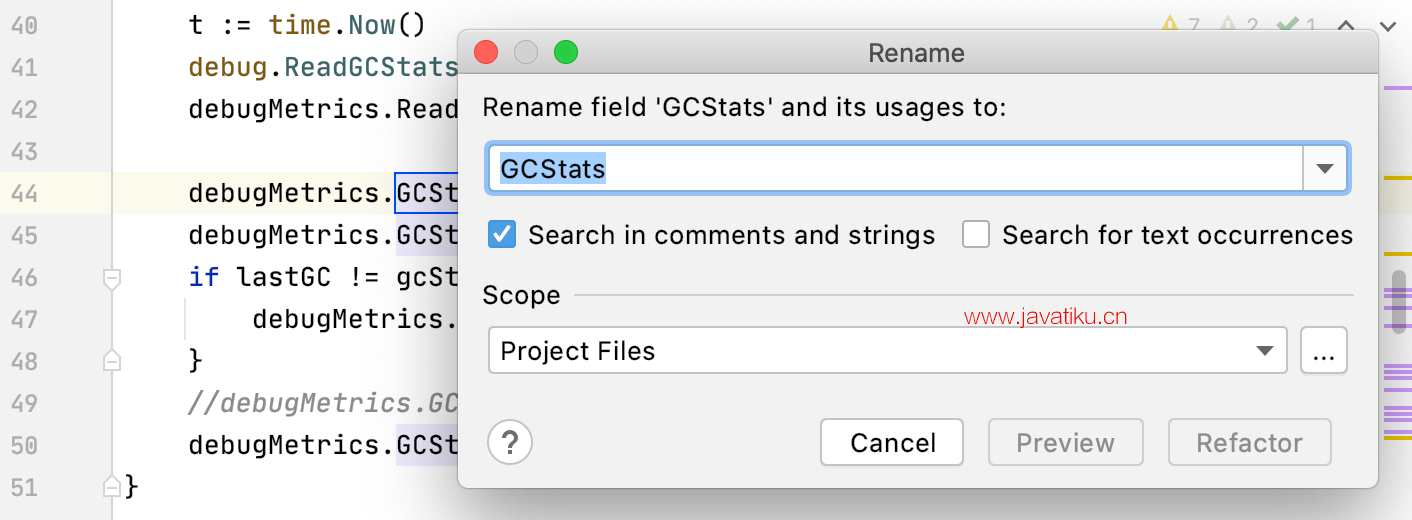
Task: Click the green zoom window button
Action: [566, 52]
